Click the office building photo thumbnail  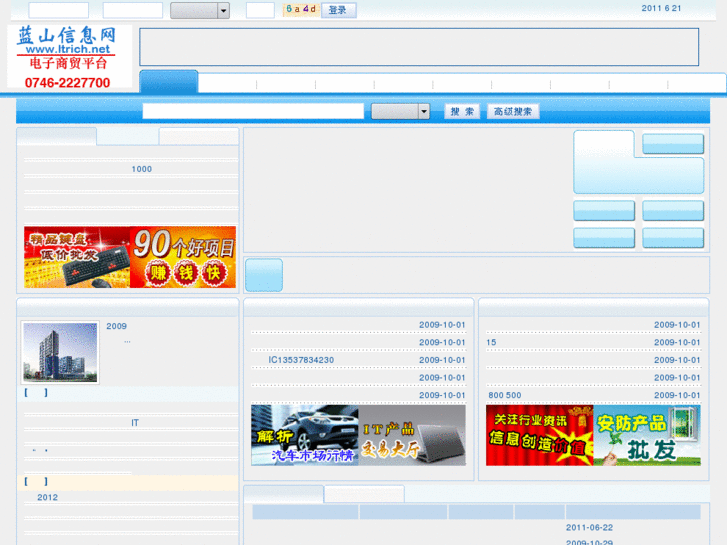point(60,353)
